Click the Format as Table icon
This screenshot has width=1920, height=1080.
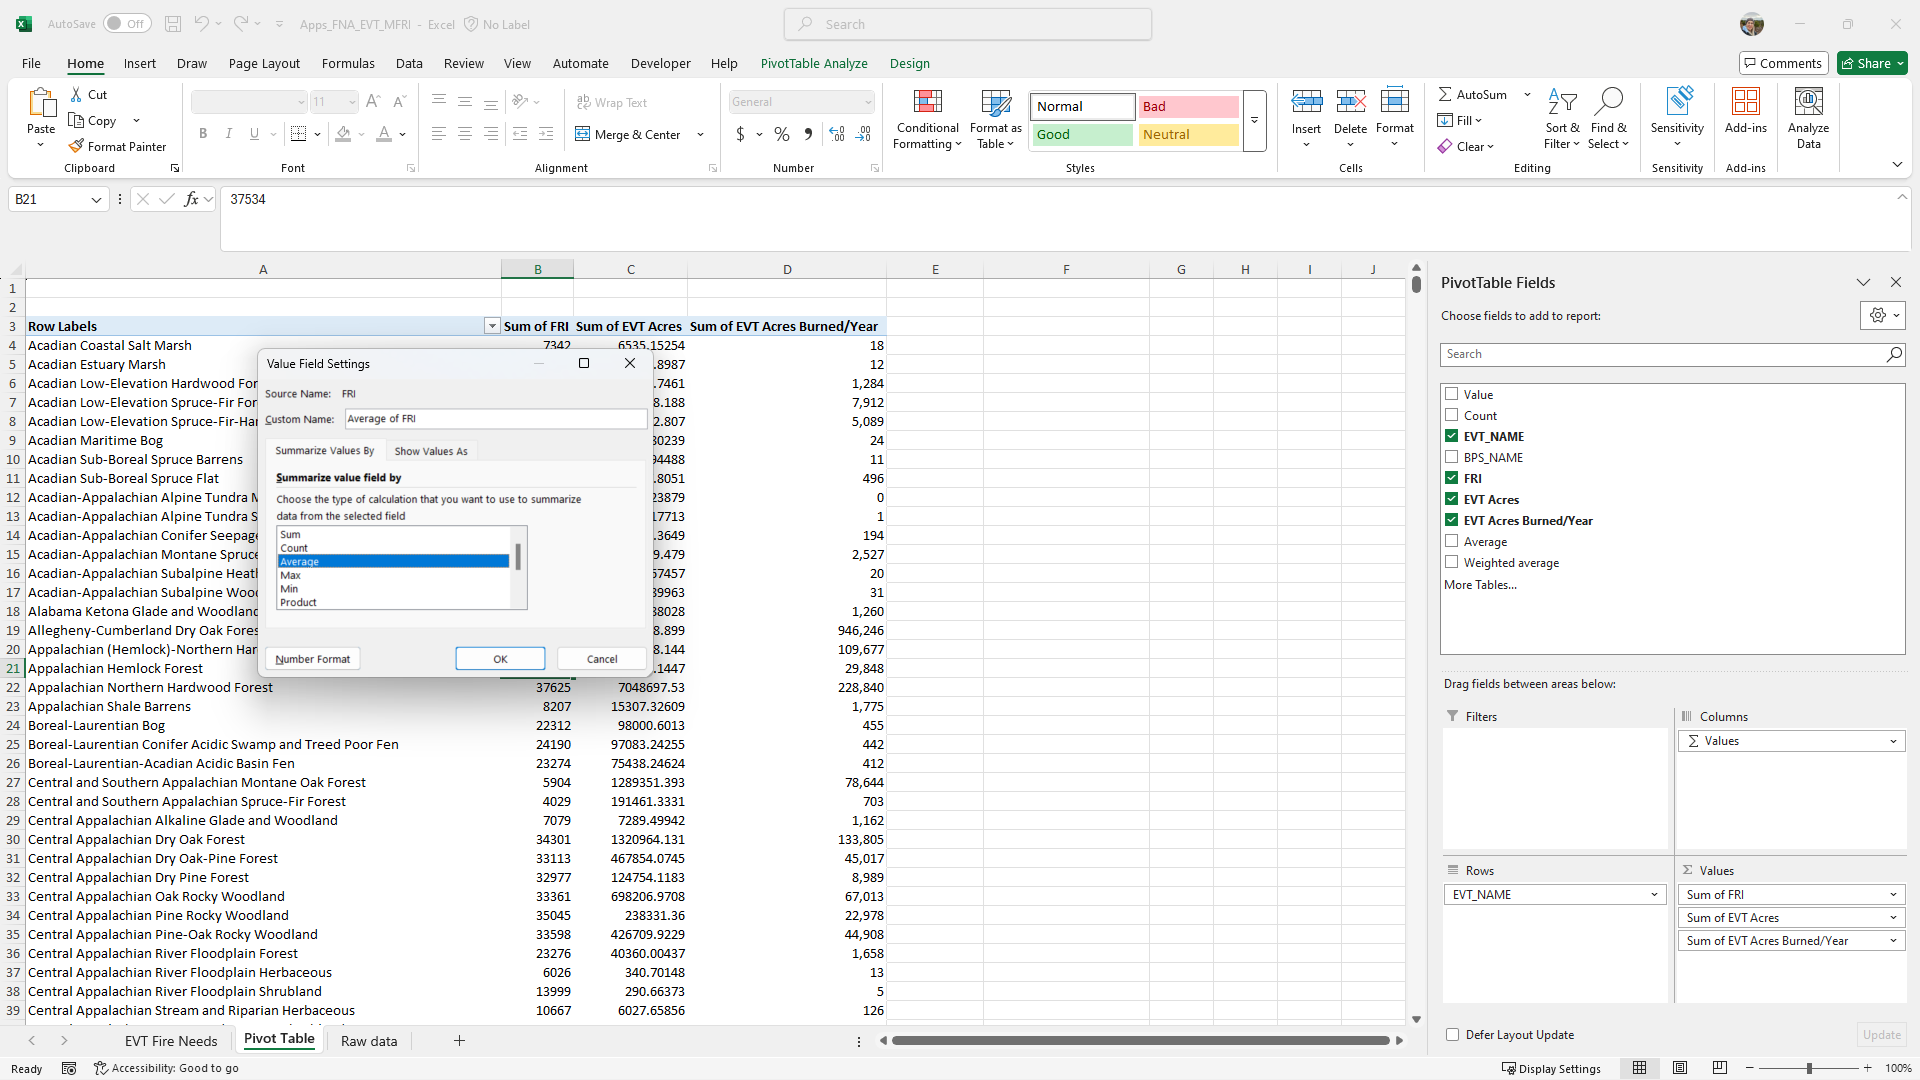coord(994,119)
